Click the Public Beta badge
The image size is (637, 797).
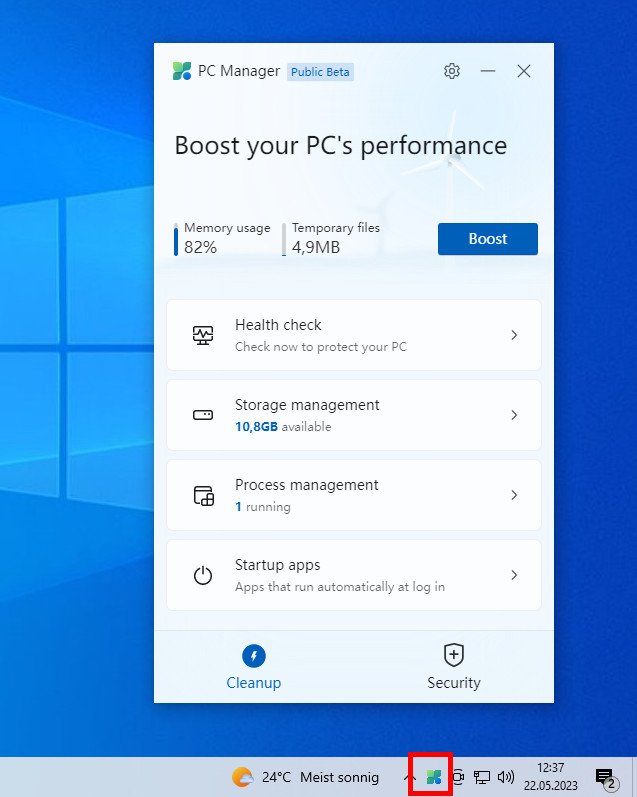click(x=320, y=72)
